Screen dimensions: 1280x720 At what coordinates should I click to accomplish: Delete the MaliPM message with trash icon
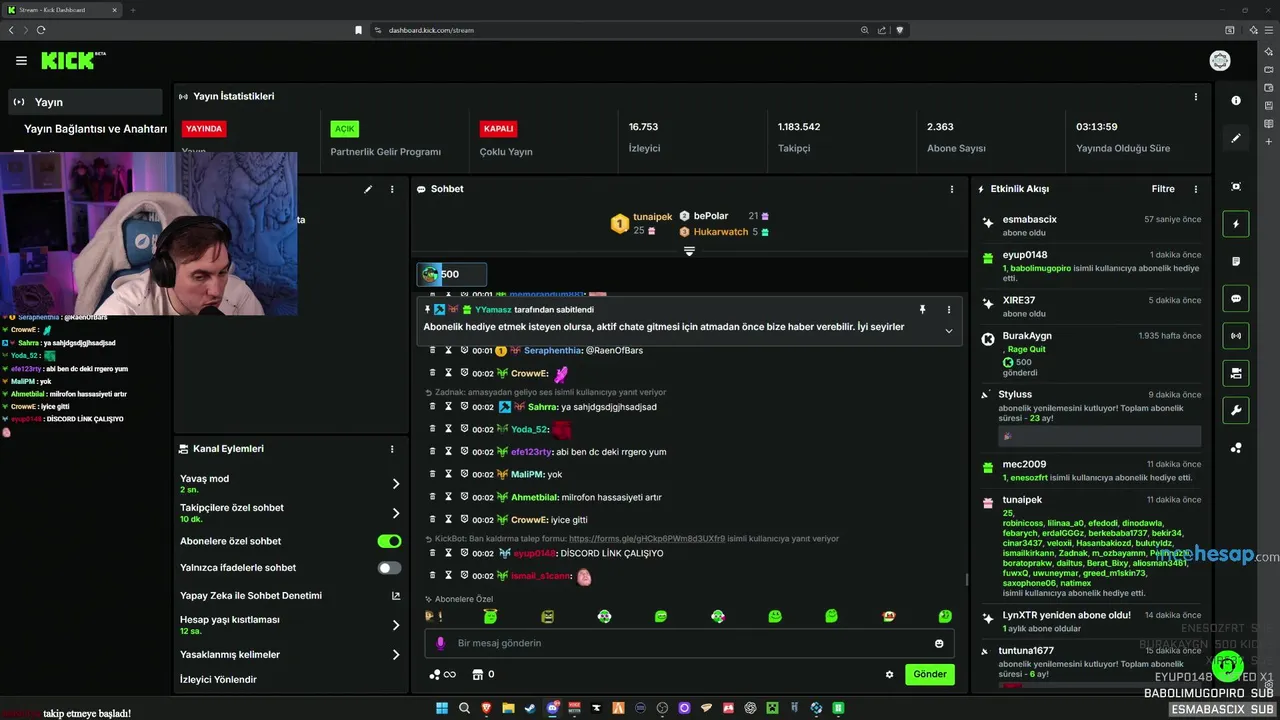click(x=432, y=475)
